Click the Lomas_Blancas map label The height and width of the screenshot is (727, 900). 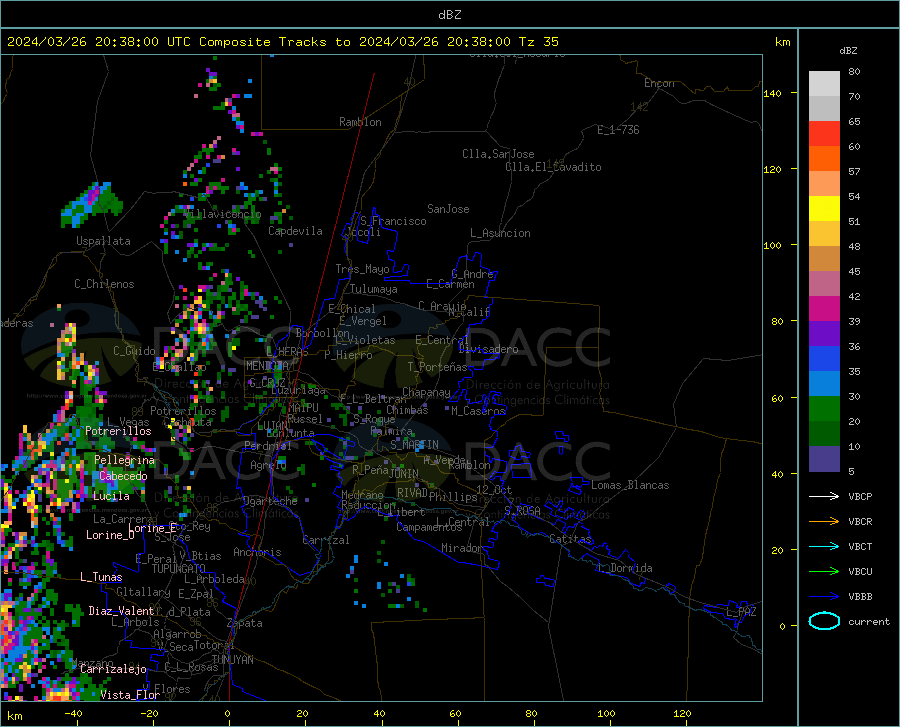pyautogui.click(x=630, y=485)
